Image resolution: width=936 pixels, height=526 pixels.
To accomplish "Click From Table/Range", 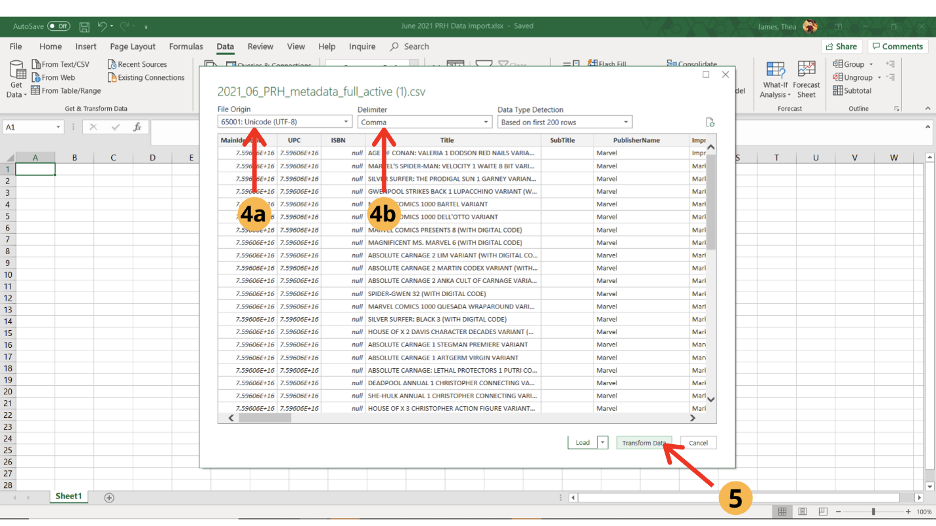I will tap(66, 91).
